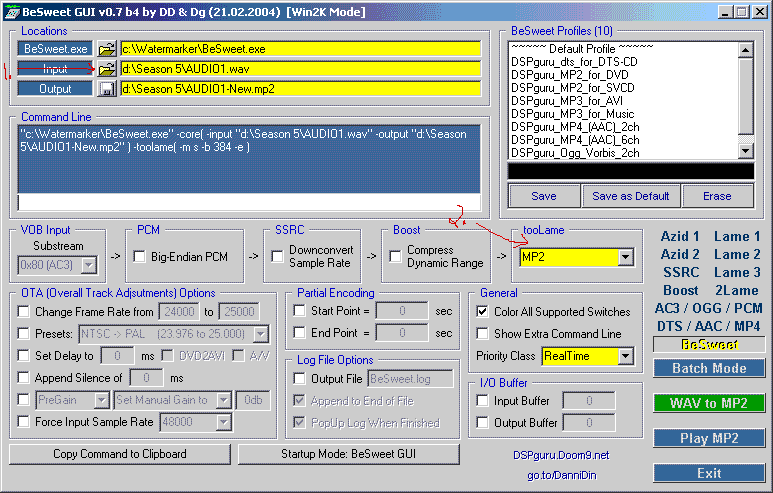This screenshot has width=773, height=493.
Task: Click profiles list scroll up arrow
Action: coord(745,50)
